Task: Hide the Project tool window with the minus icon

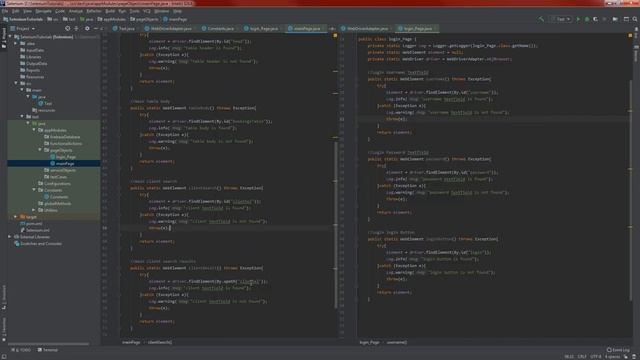Action: pyautogui.click(x=96, y=29)
